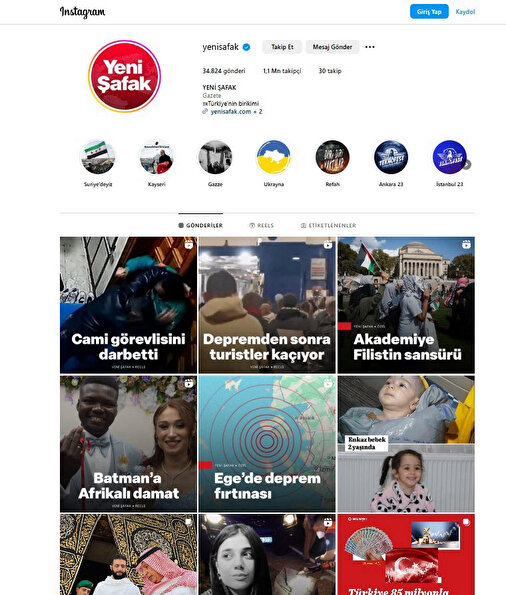Open the Ukrayna flag highlight

tap(274, 157)
